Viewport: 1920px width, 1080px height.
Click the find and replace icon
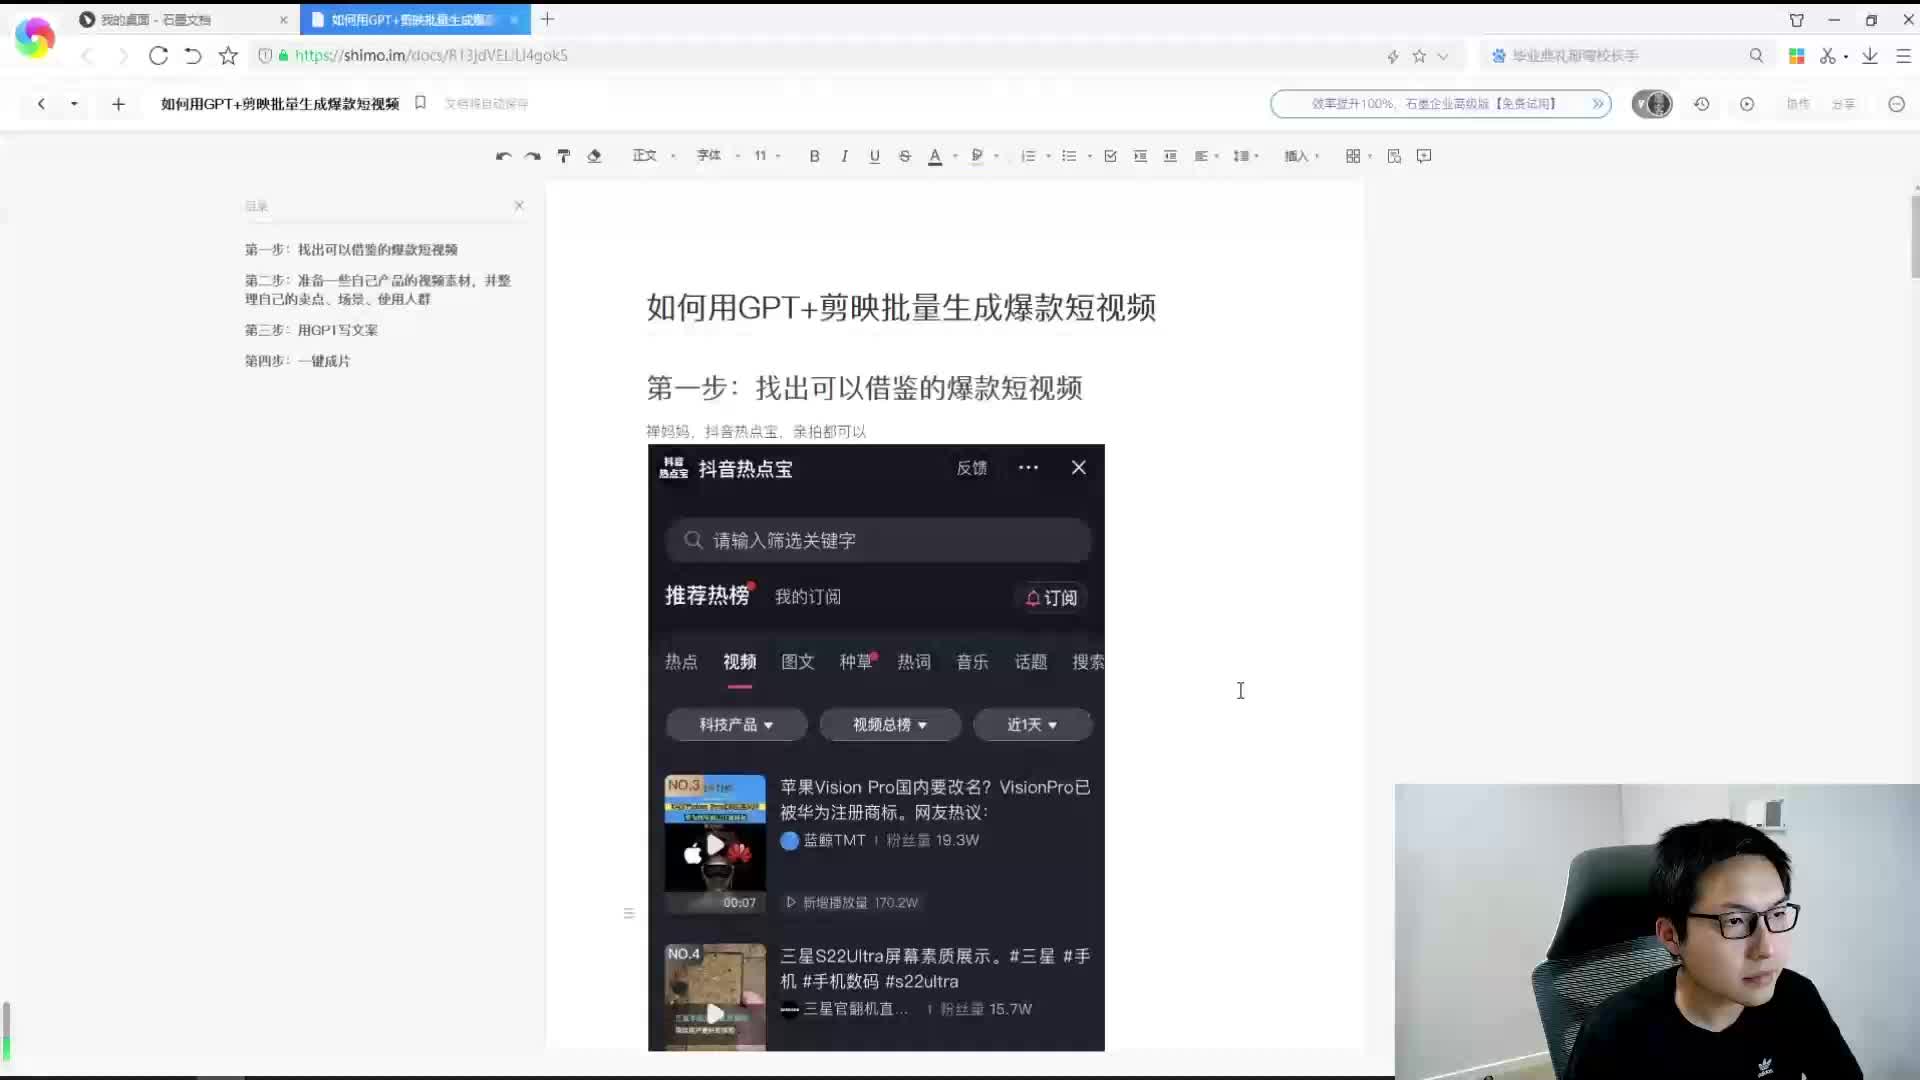(1394, 156)
